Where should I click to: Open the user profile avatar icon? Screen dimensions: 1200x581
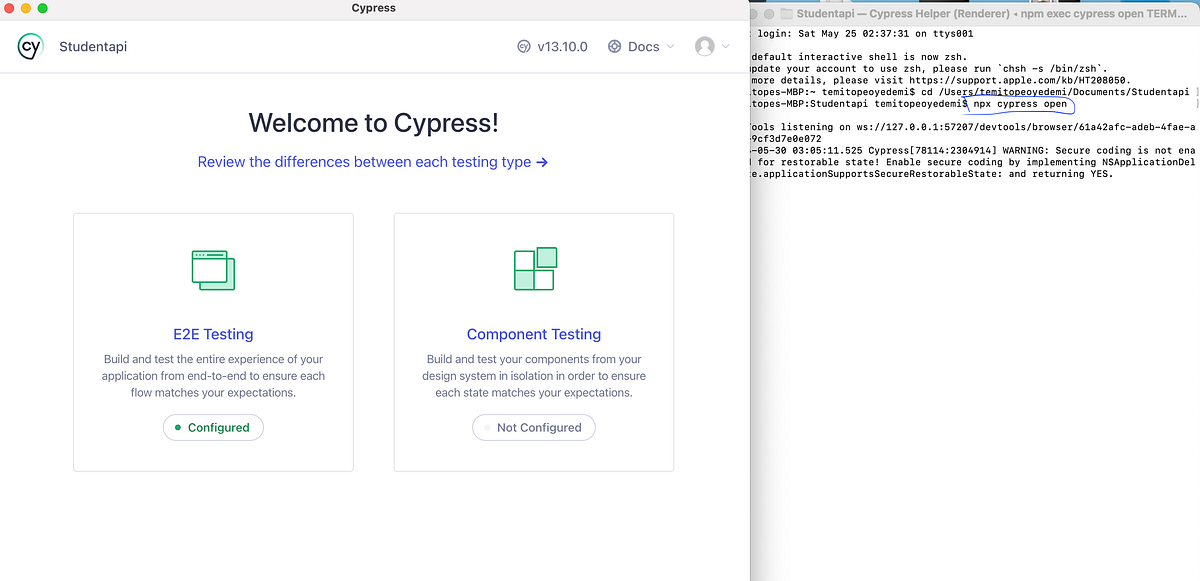703,46
